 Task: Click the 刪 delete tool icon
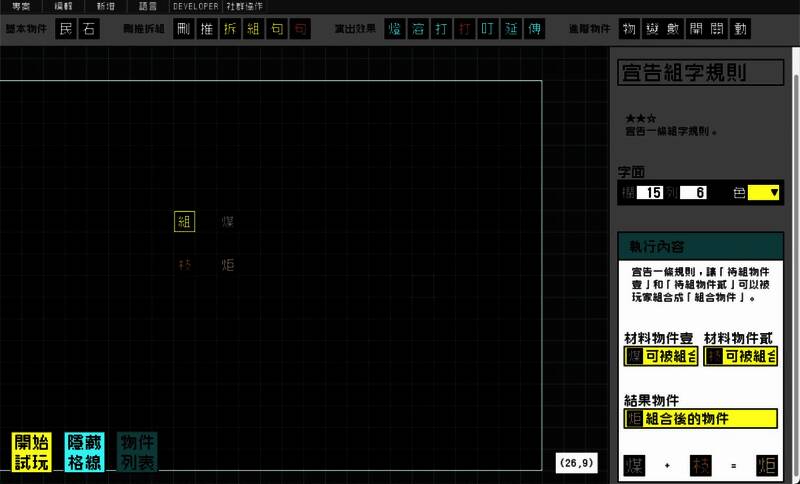[181, 29]
